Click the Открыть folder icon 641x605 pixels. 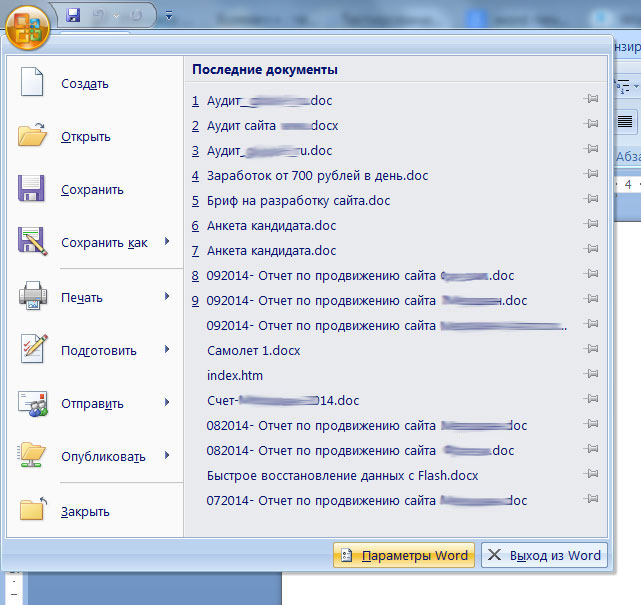(x=32, y=134)
